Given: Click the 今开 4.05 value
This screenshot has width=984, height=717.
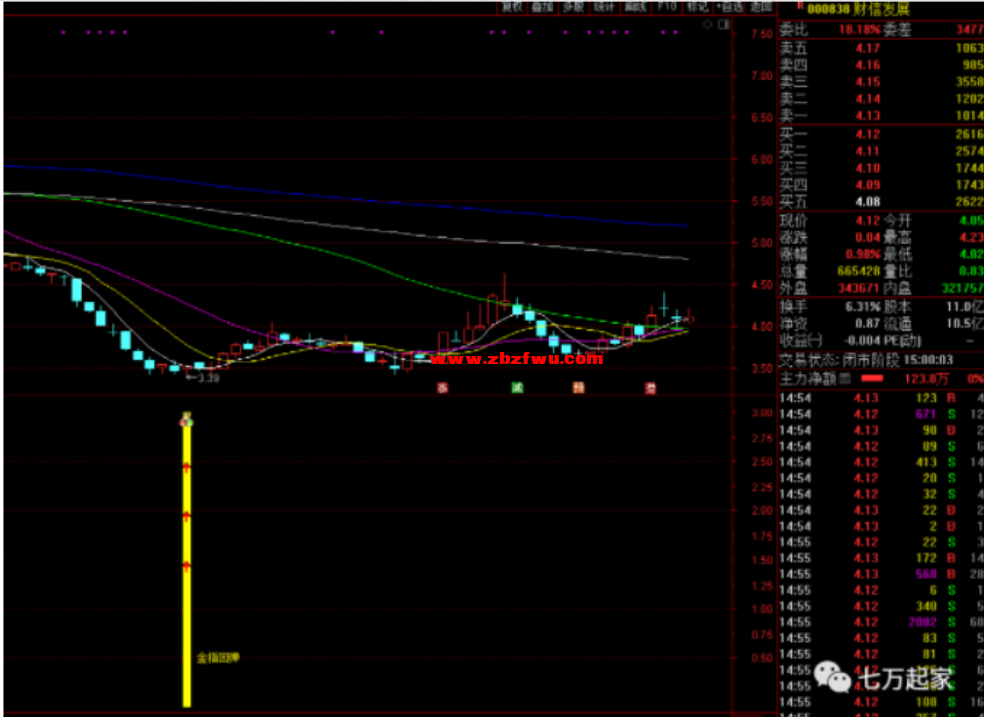Looking at the screenshot, I should (971, 221).
